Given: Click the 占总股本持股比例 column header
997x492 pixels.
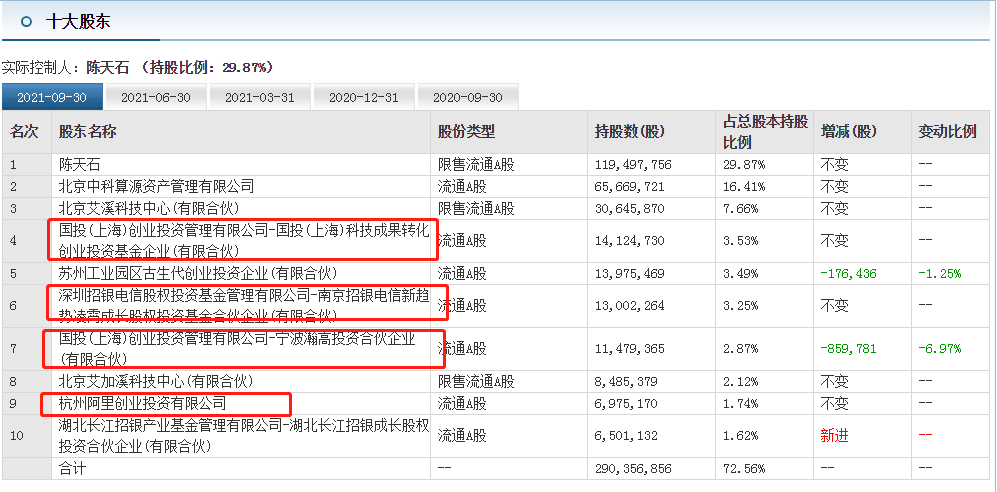Looking at the screenshot, I should 765,132.
